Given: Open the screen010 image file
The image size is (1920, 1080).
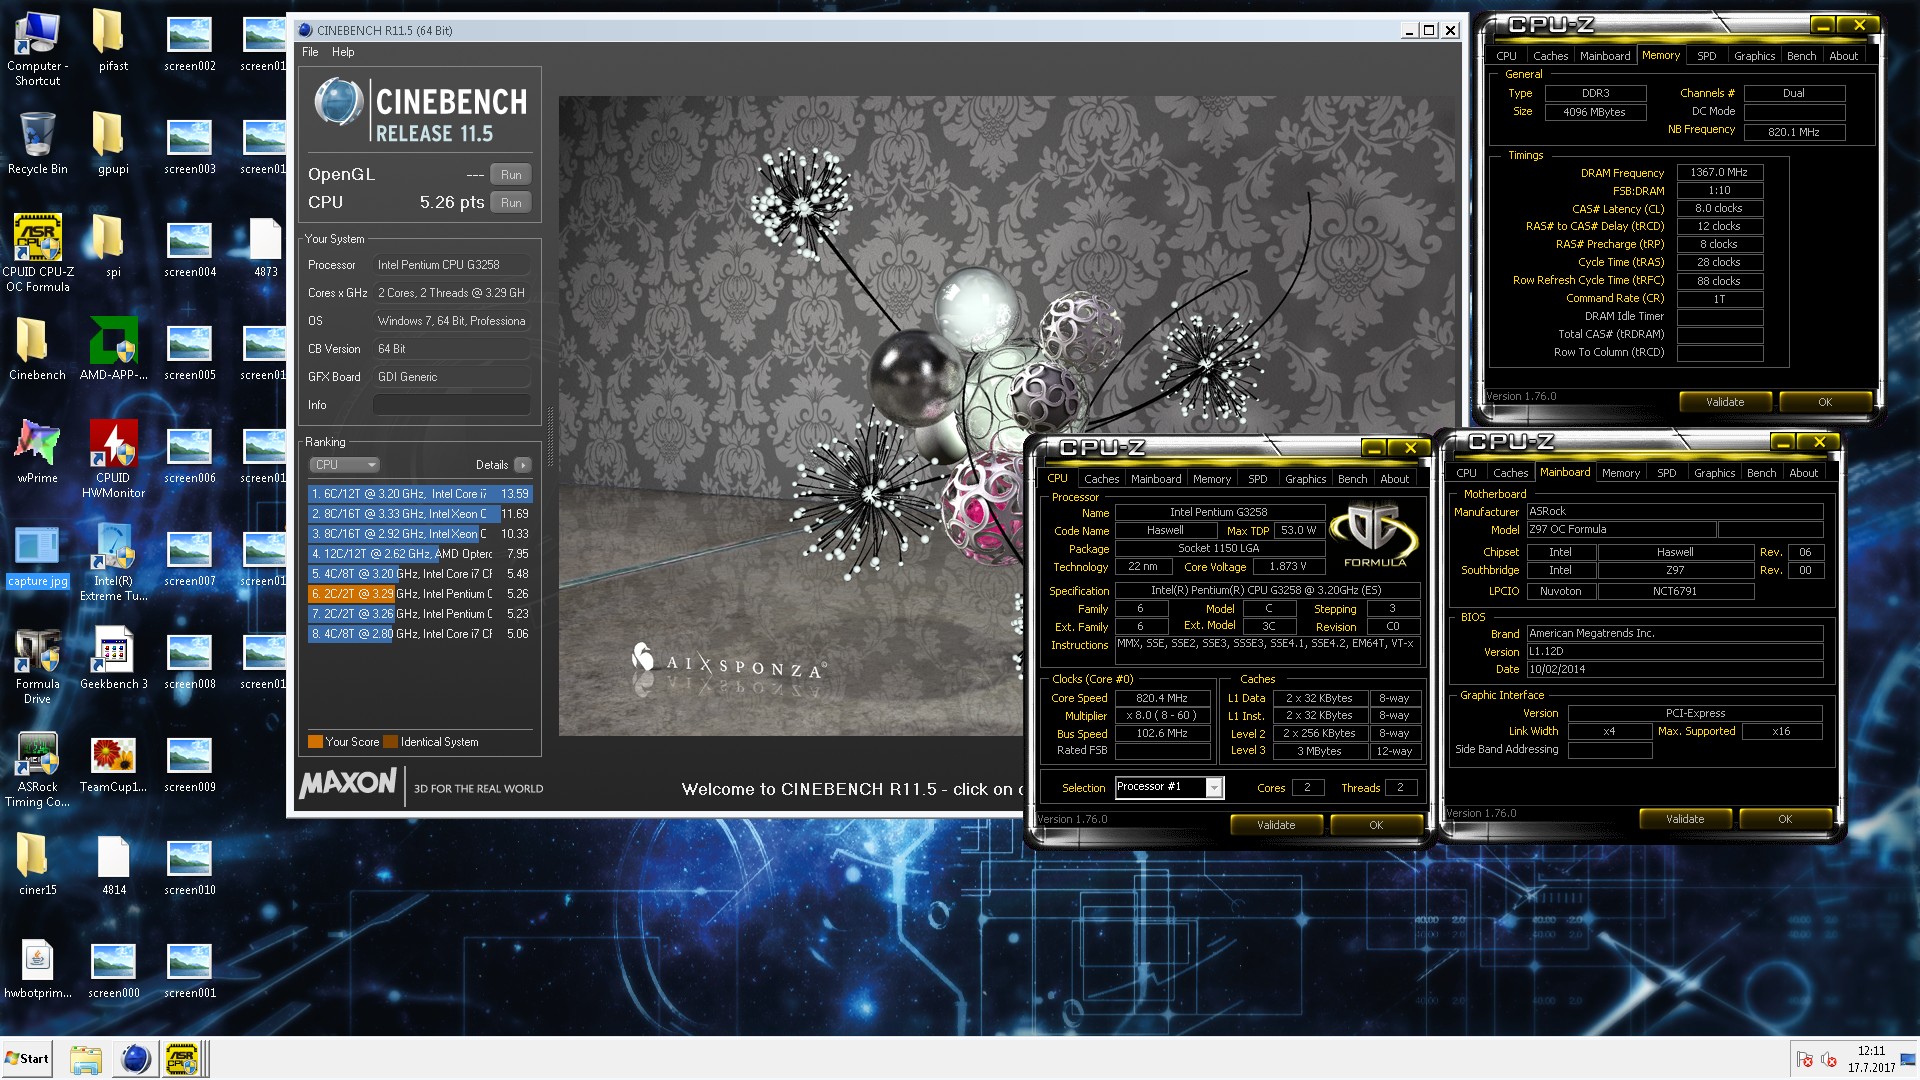Looking at the screenshot, I should (190, 865).
